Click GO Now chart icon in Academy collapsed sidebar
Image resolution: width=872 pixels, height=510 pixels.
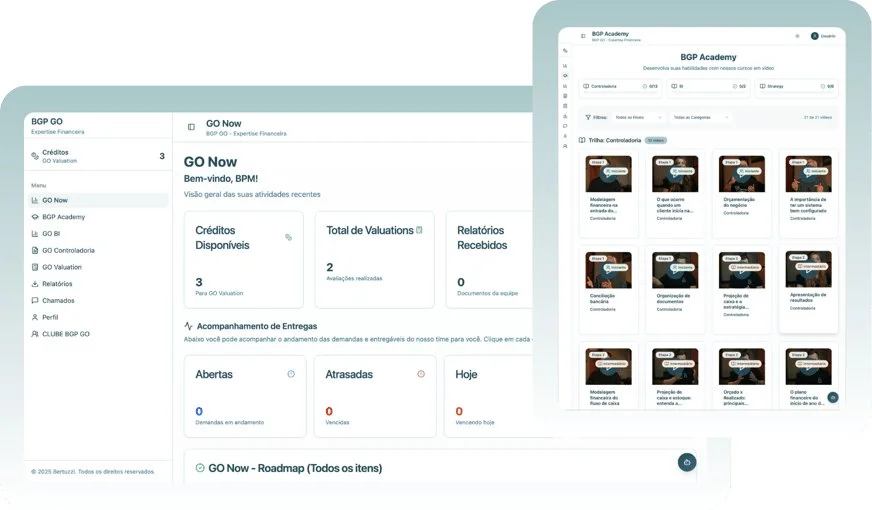[565, 66]
